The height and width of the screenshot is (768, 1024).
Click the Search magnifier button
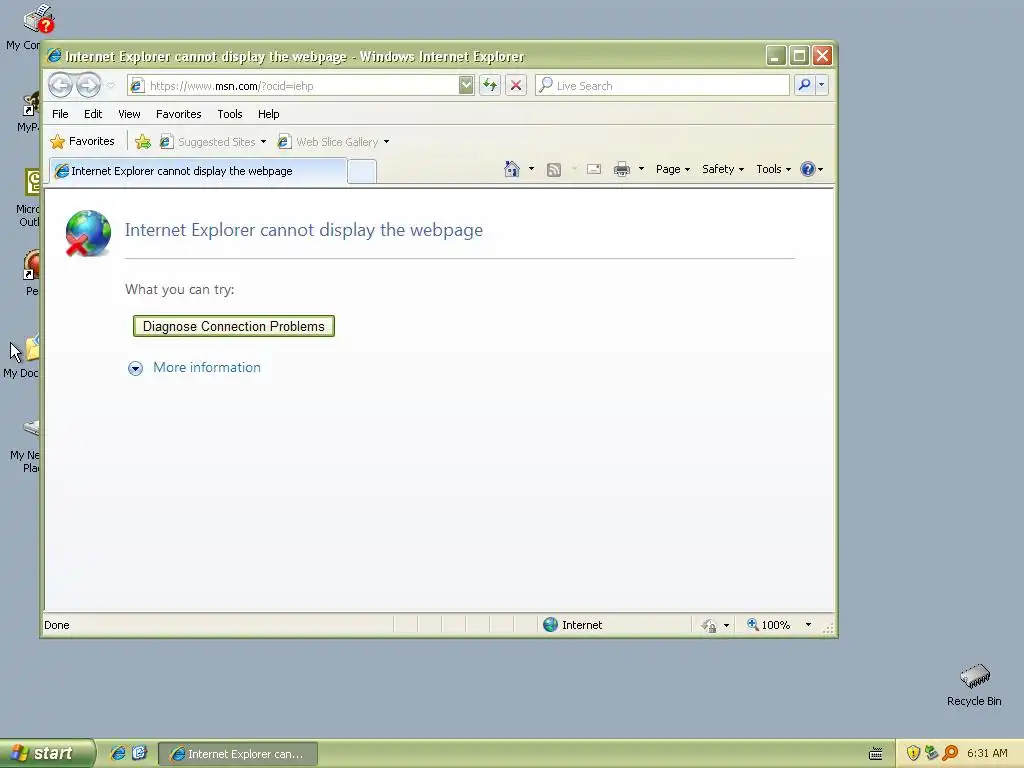pos(805,85)
